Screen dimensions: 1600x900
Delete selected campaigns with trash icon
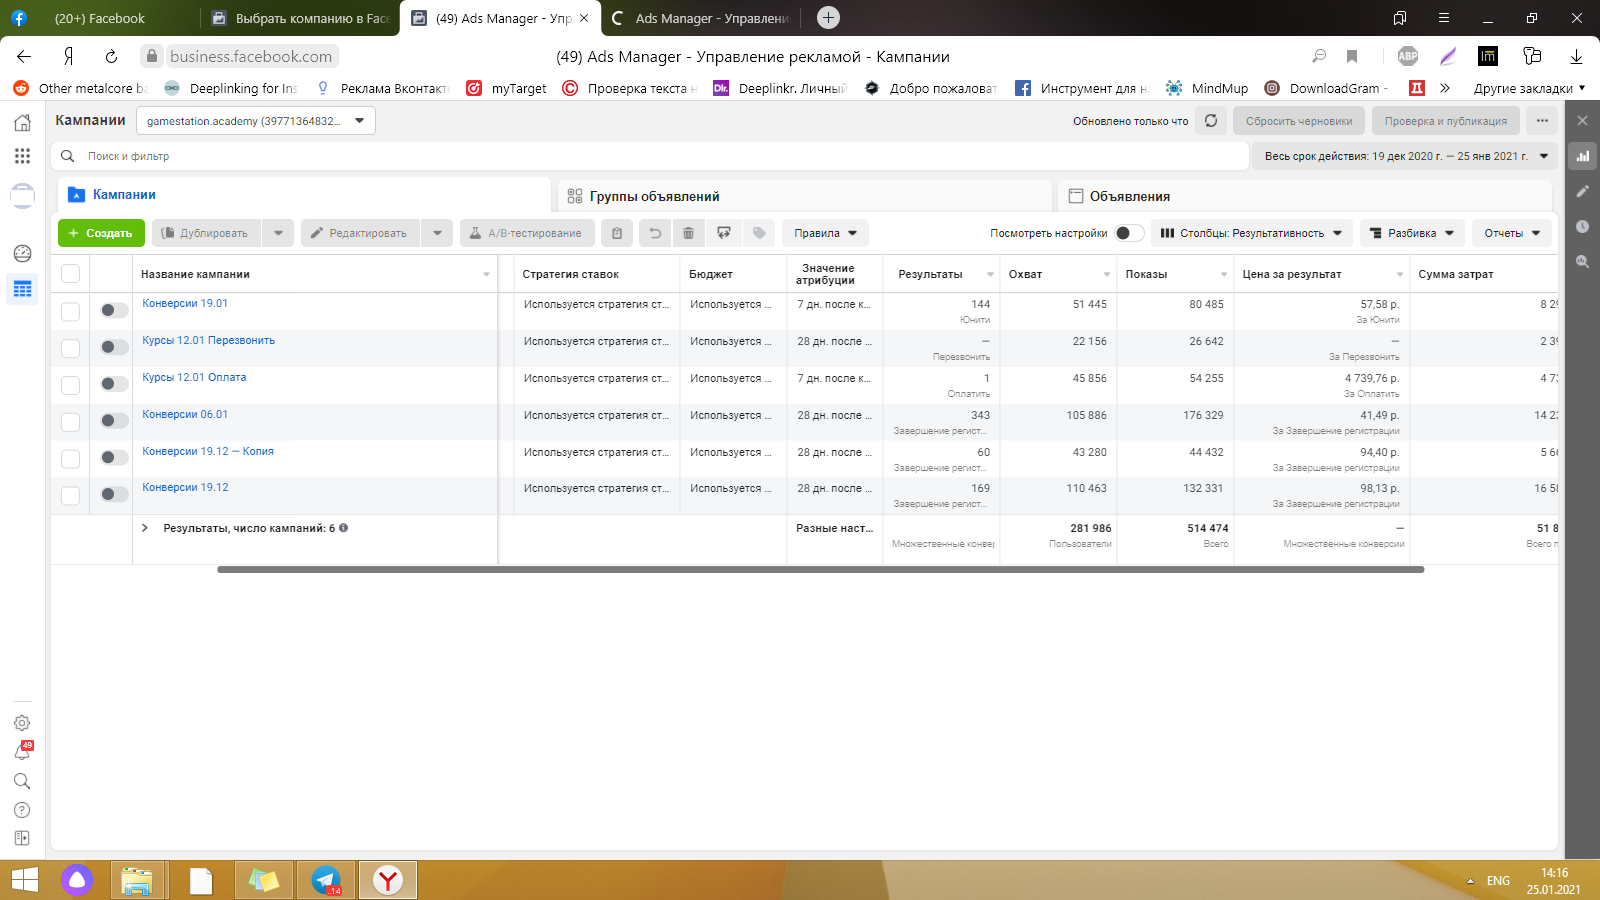click(x=688, y=233)
